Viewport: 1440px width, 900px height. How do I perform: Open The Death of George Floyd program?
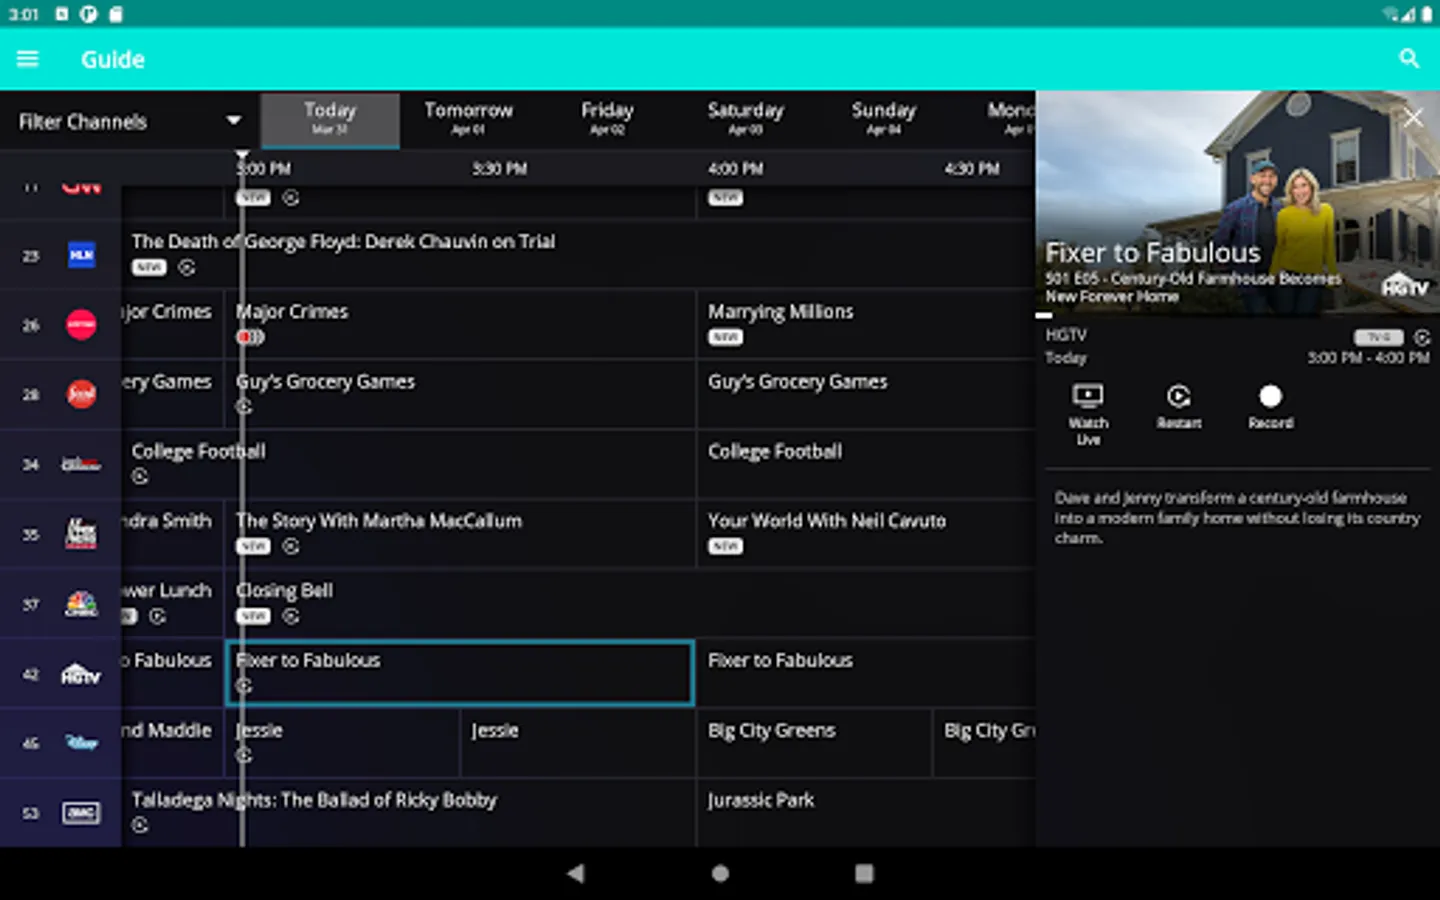[578, 254]
